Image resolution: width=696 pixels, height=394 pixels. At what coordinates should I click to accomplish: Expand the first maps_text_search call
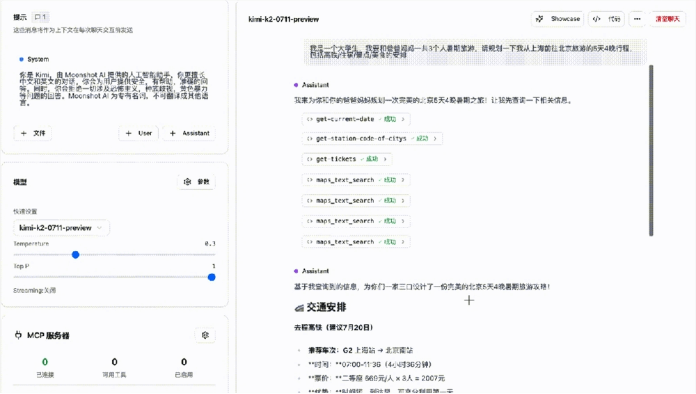(356, 180)
